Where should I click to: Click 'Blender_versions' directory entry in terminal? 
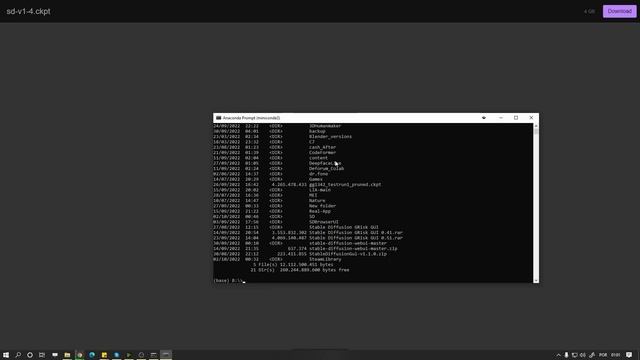coord(330,137)
